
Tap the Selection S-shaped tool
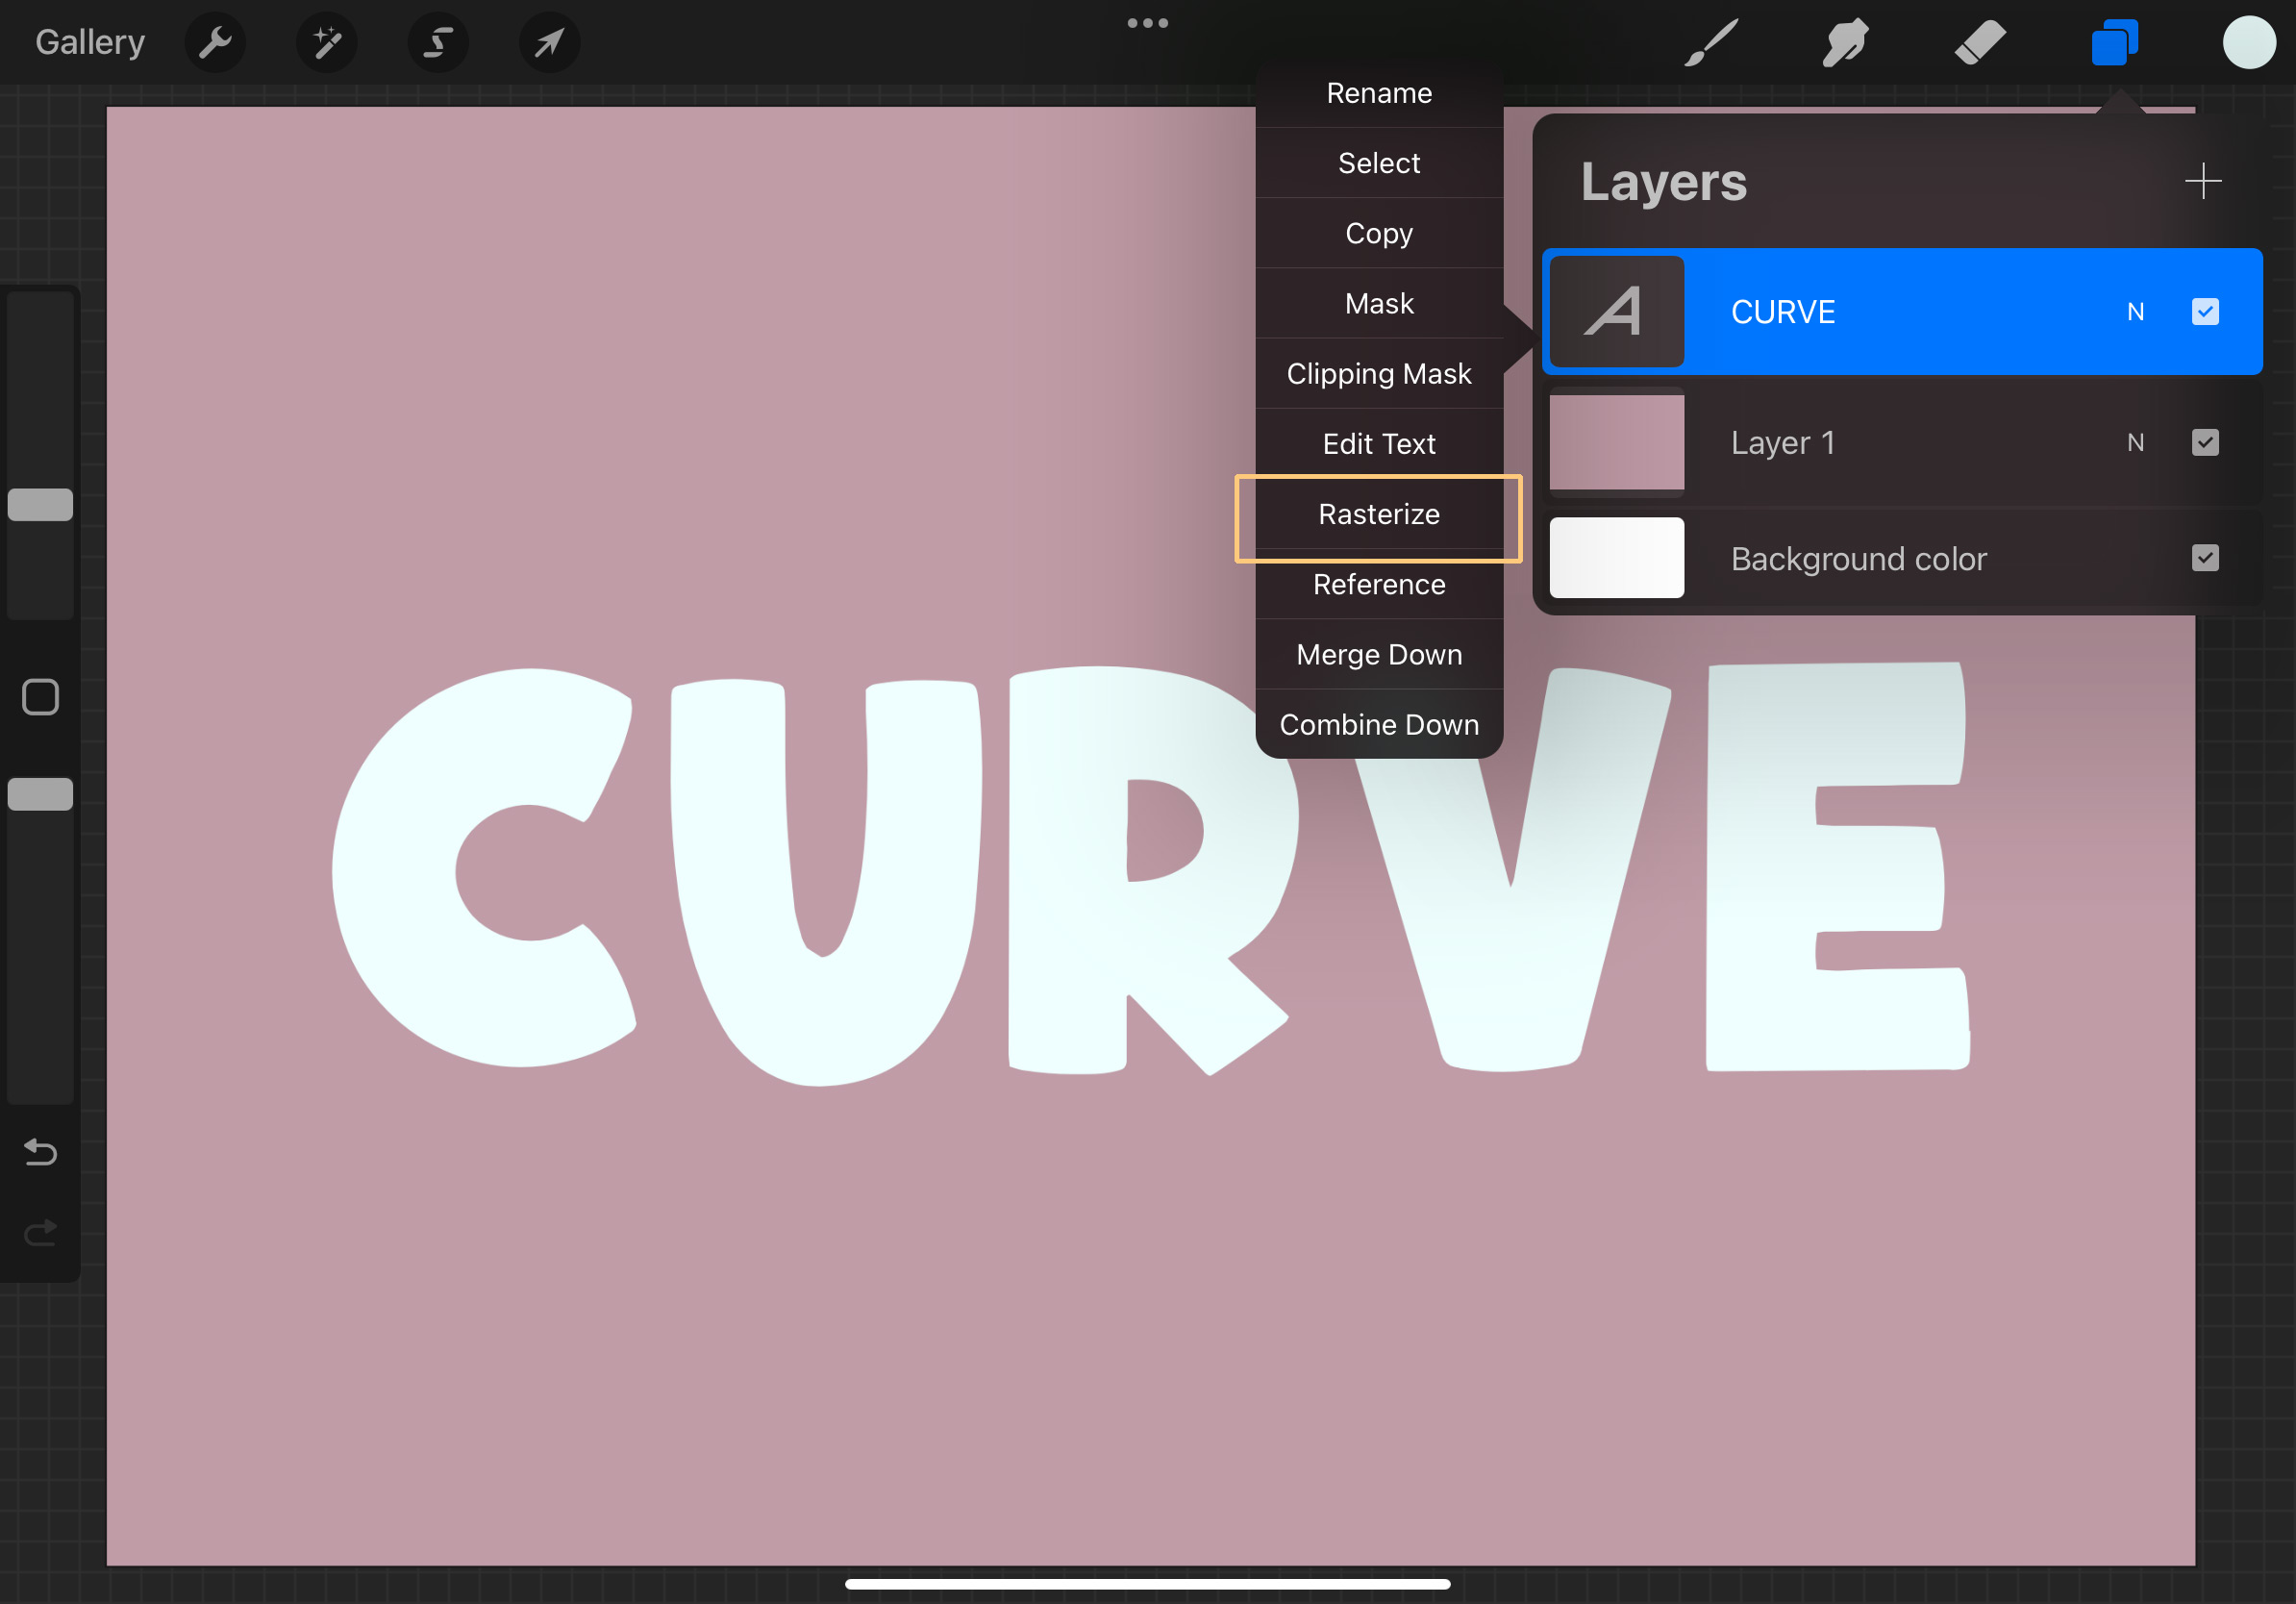pos(438,43)
